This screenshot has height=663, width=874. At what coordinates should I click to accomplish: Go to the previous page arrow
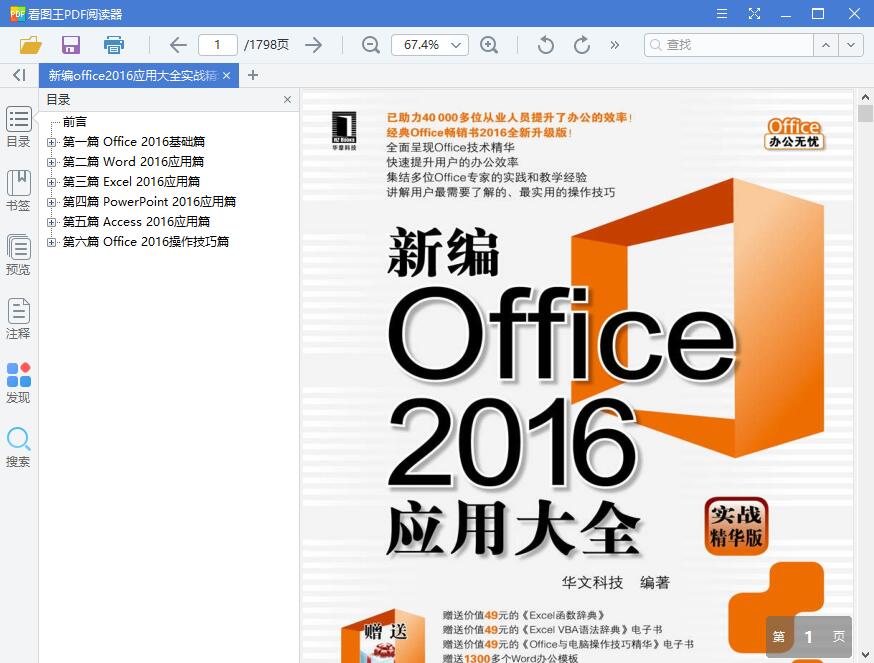[x=178, y=45]
